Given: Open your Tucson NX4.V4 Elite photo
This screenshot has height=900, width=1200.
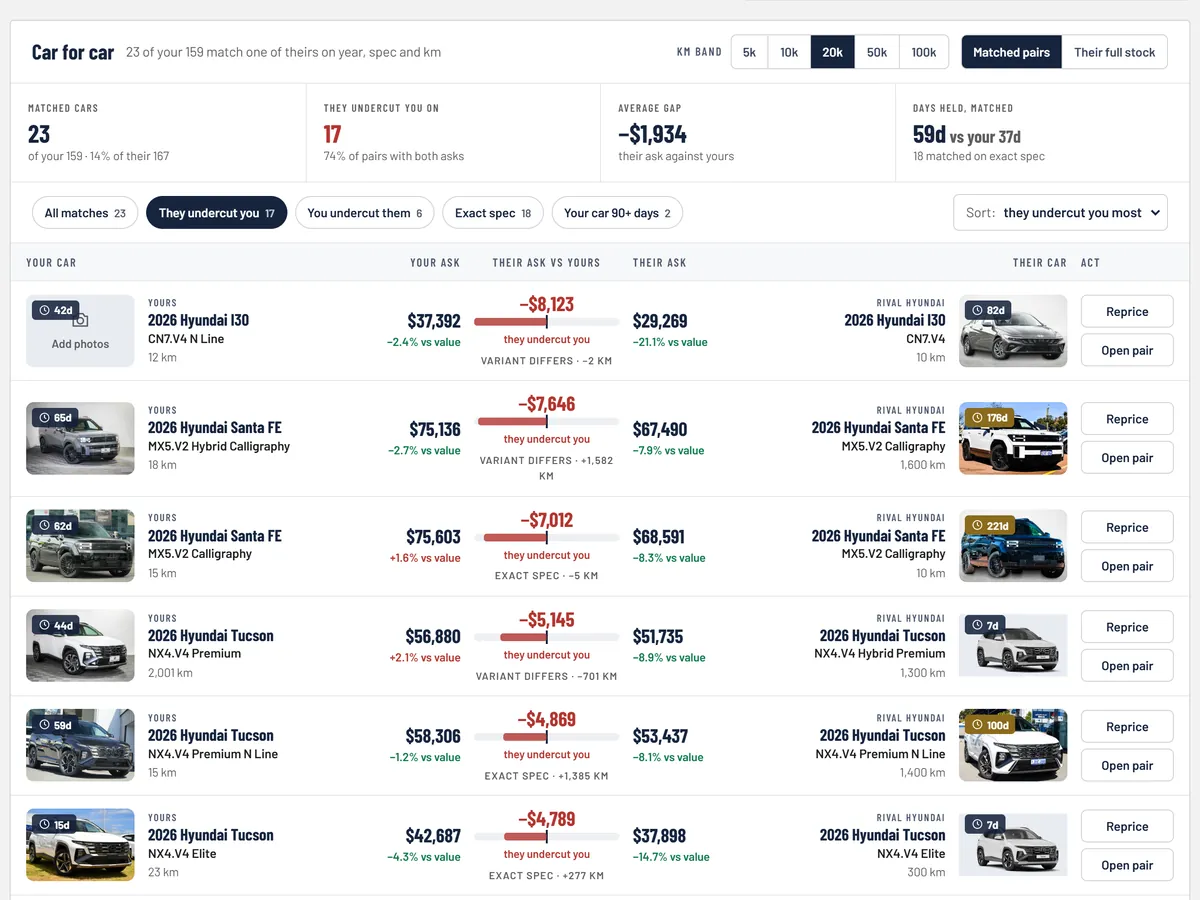Looking at the screenshot, I should (80, 846).
